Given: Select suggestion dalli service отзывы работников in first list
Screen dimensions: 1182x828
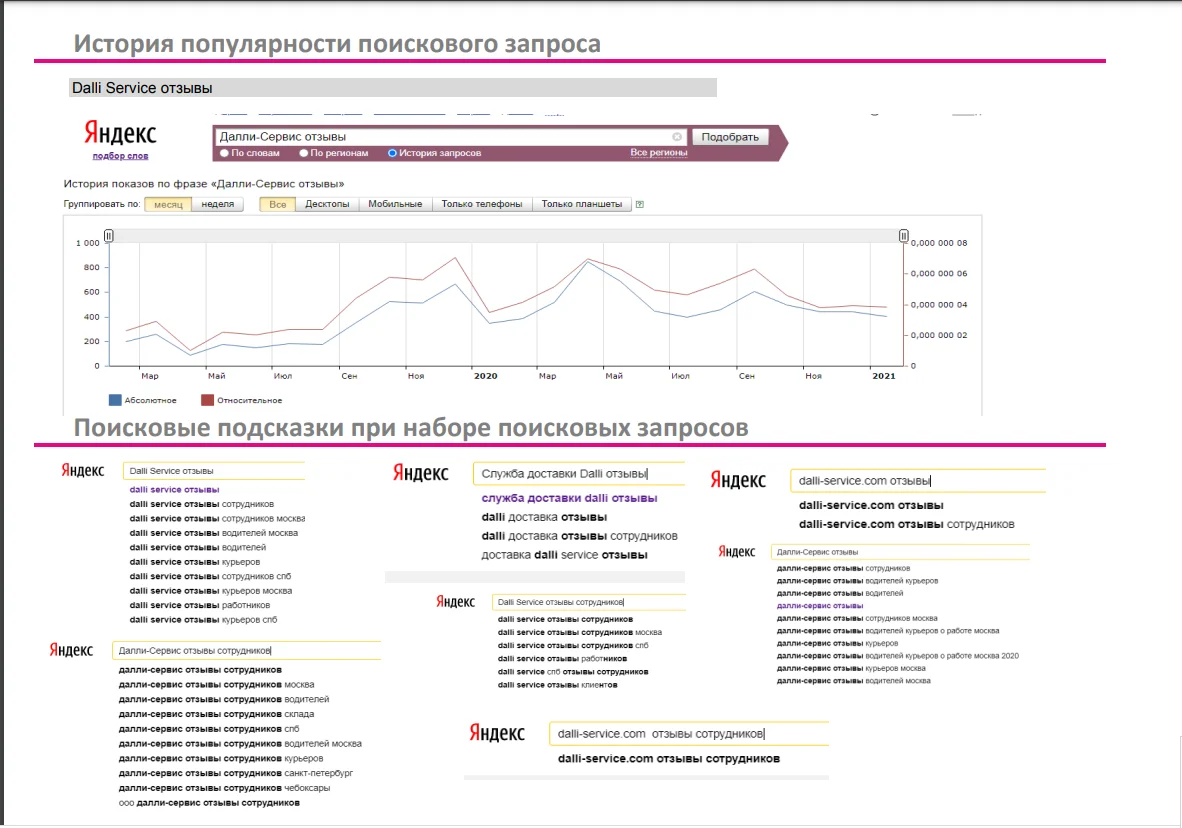Looking at the screenshot, I should click(200, 606).
